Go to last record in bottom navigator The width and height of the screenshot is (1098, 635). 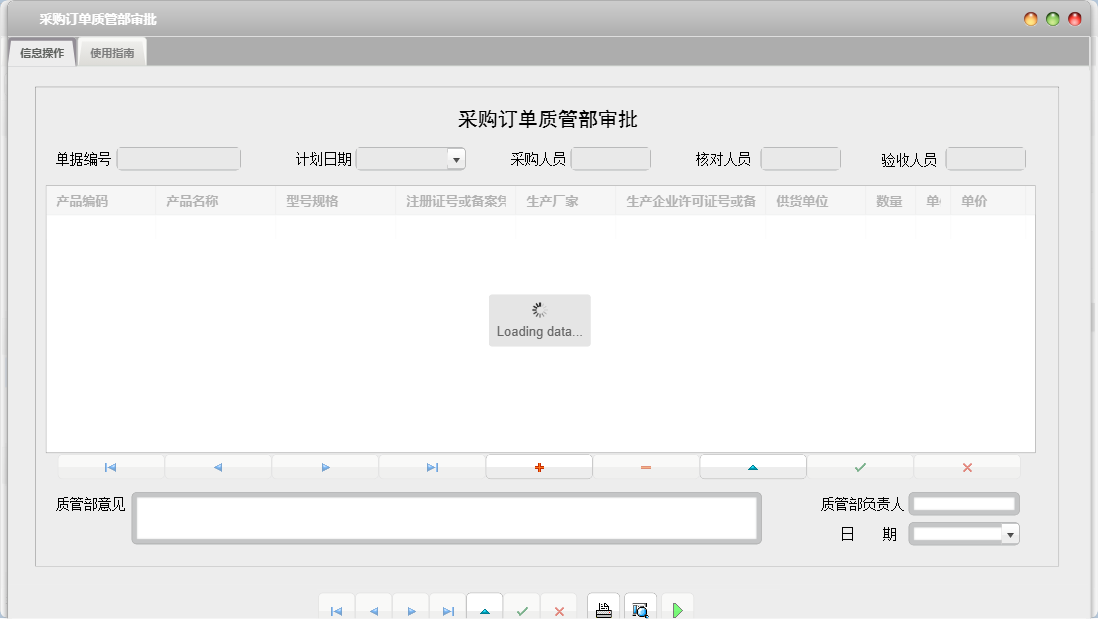click(448, 608)
